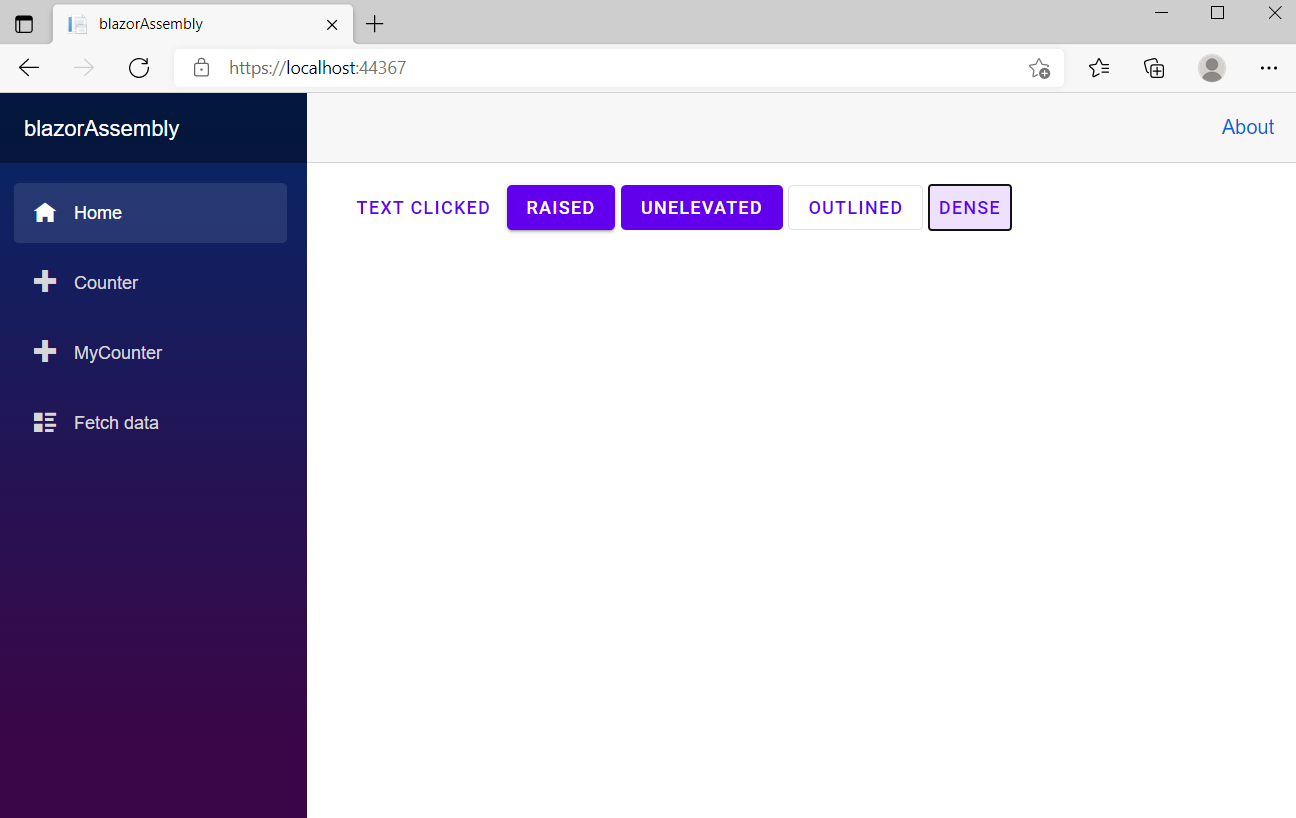Viewport: 1296px width, 818px height.
Task: Click the OUTLINED button
Action: tap(856, 208)
